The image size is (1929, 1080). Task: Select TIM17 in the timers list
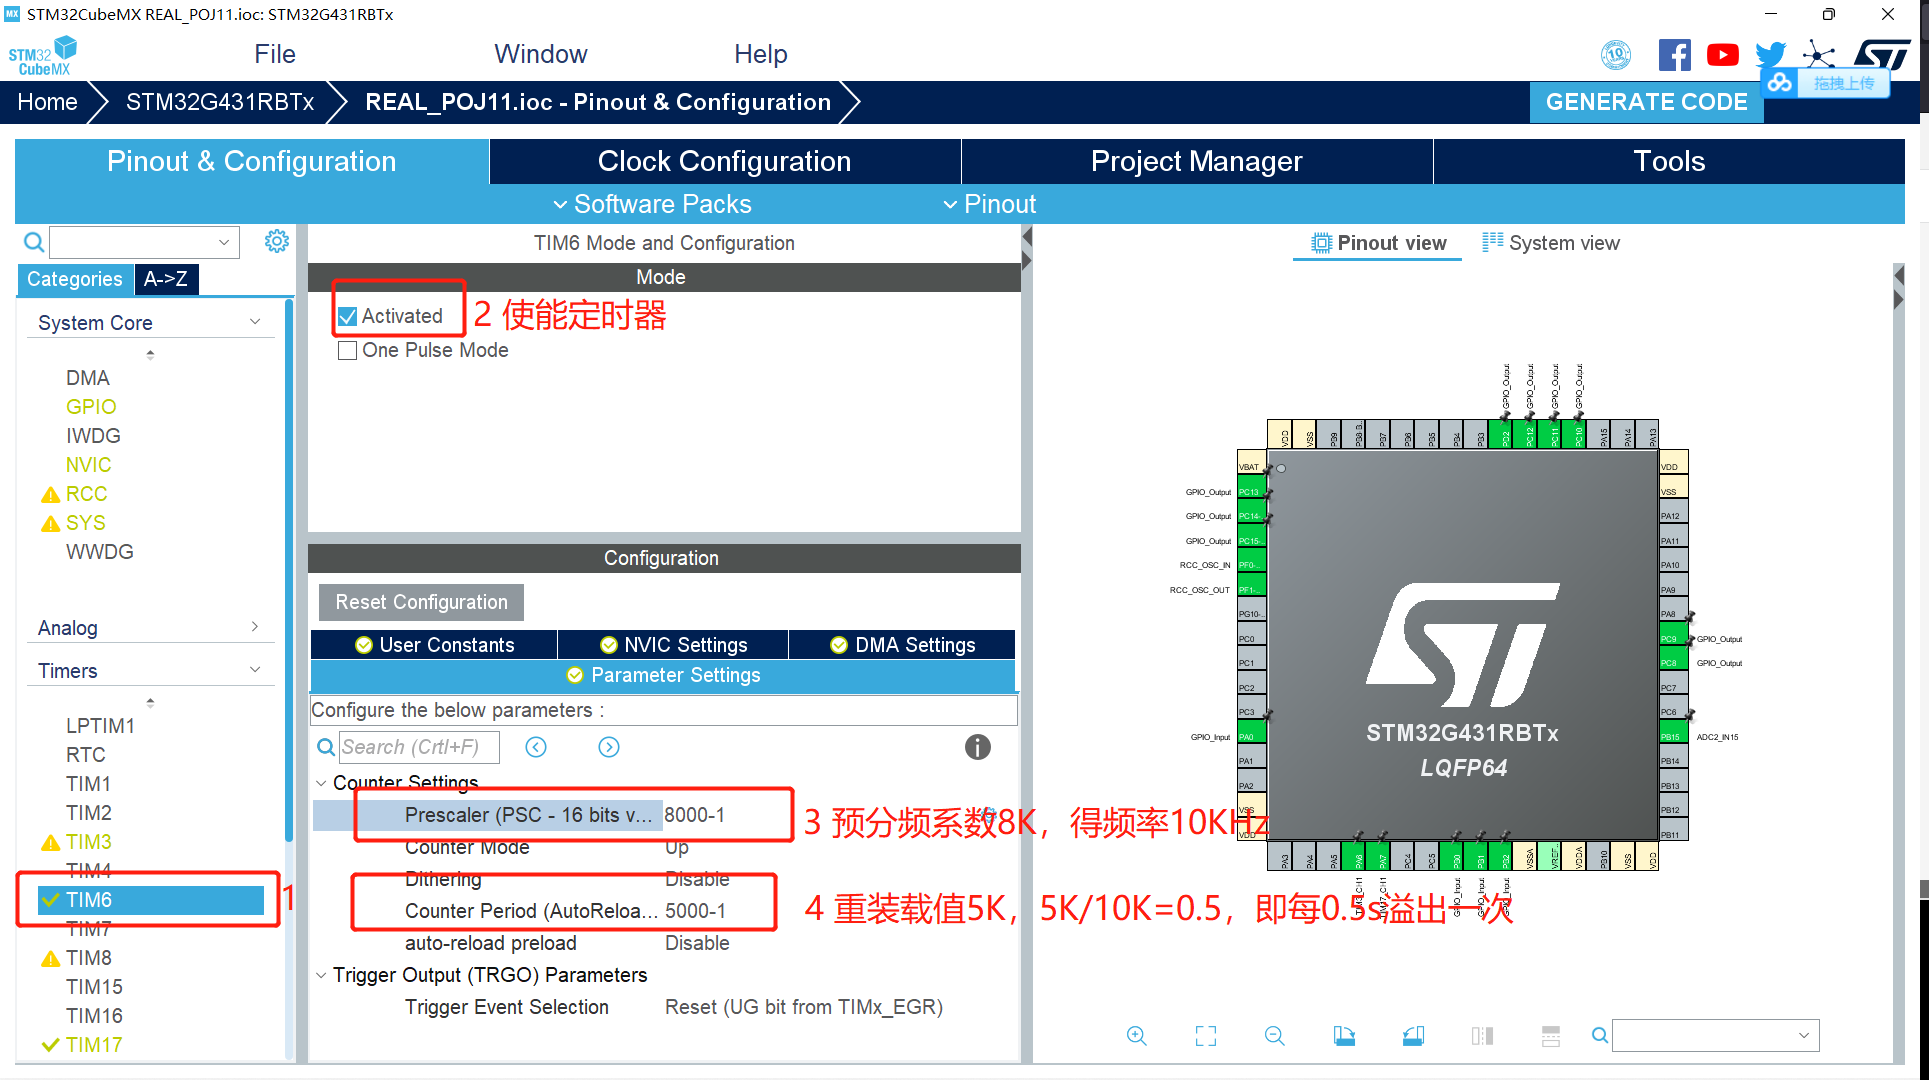[94, 1044]
